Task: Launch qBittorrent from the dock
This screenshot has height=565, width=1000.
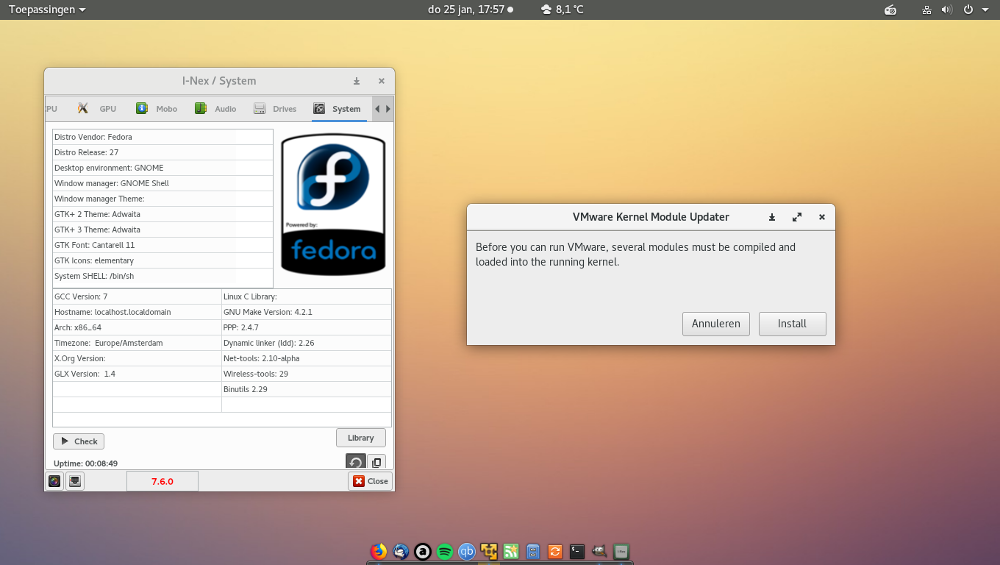Action: (467, 551)
